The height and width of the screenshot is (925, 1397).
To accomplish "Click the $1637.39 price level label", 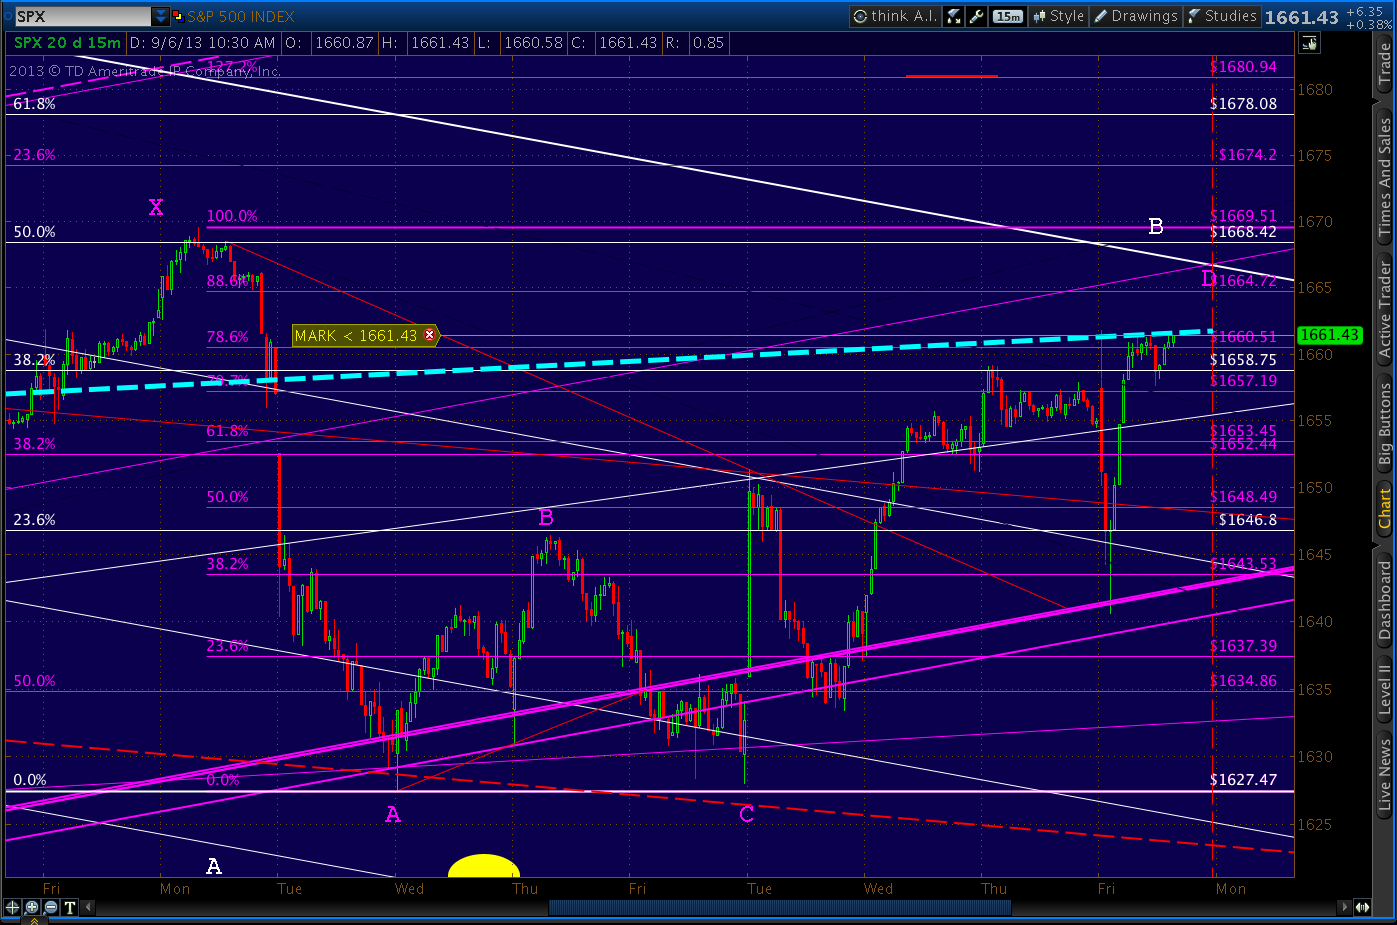I will pos(1243,646).
